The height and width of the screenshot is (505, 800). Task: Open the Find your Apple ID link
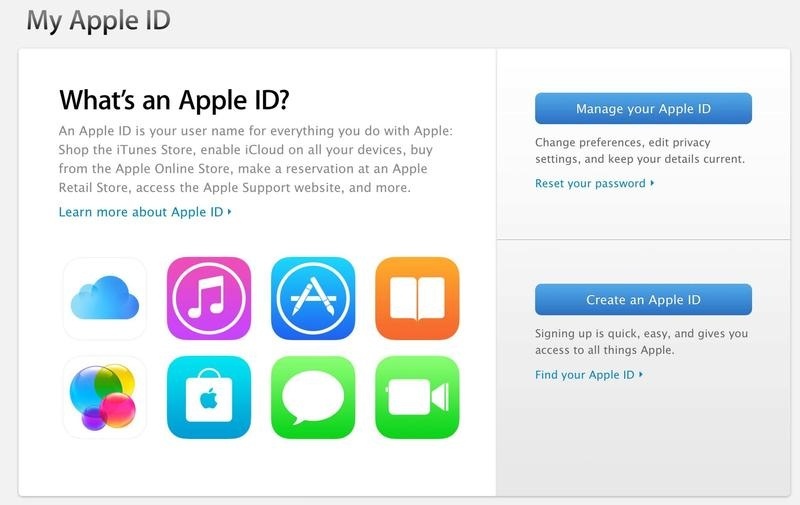pos(585,375)
